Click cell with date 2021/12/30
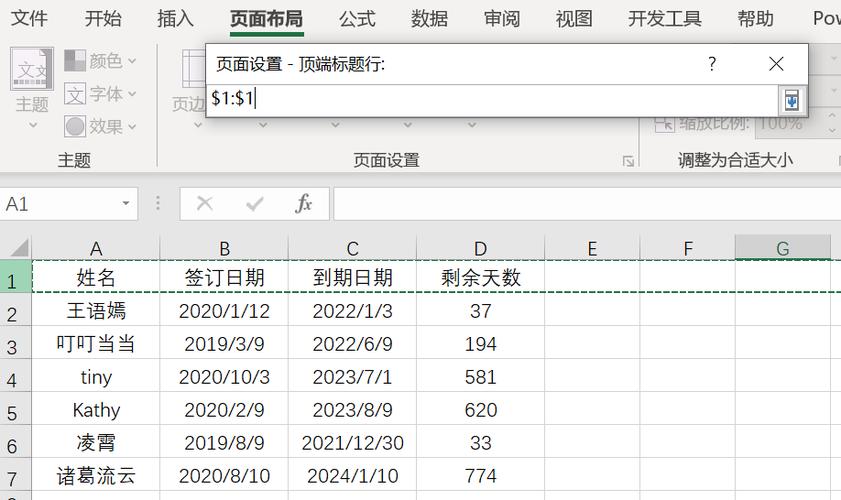 point(352,442)
